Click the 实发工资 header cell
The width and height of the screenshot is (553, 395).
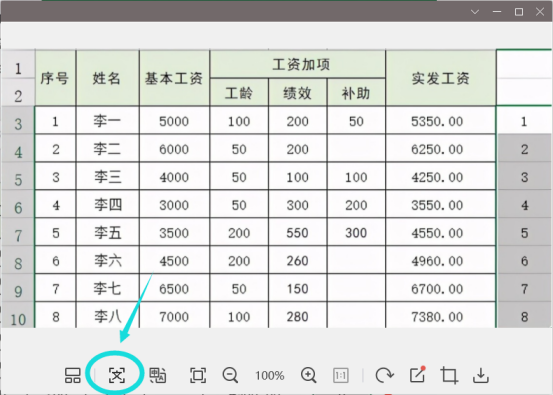441,78
